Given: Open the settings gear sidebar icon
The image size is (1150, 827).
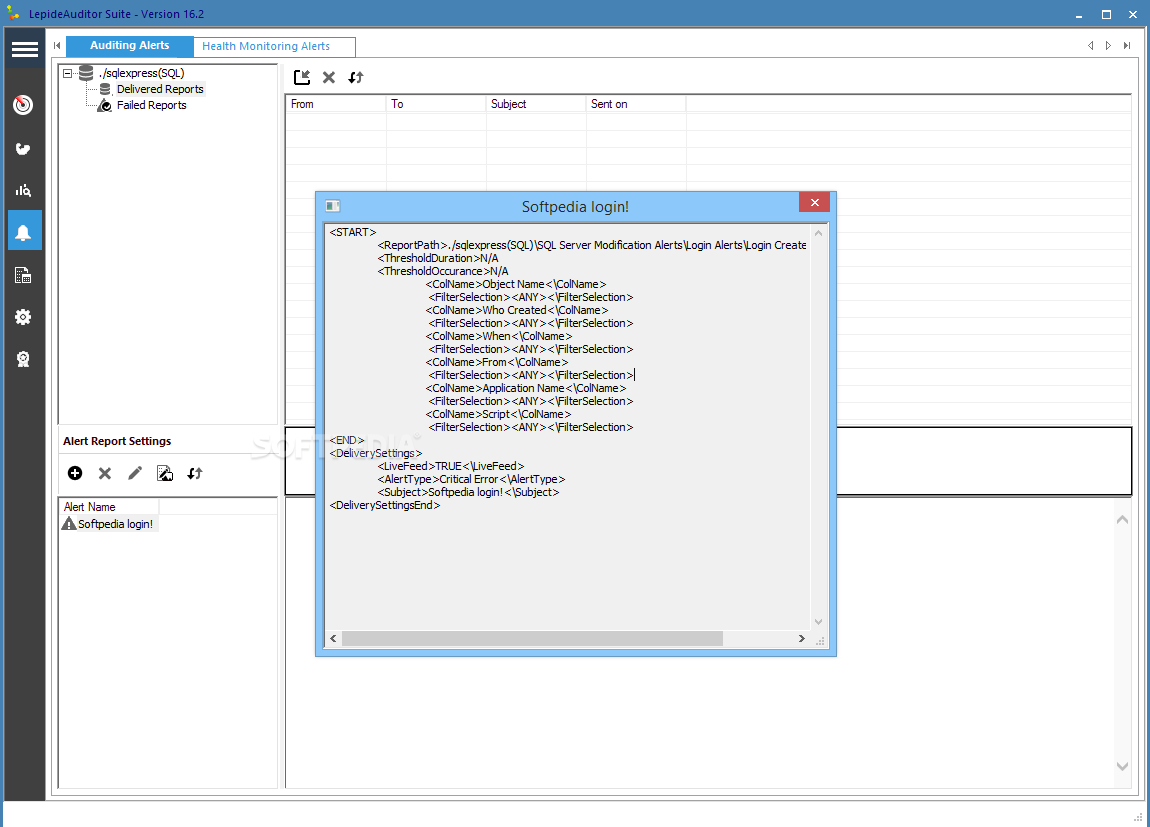Looking at the screenshot, I should [x=23, y=317].
